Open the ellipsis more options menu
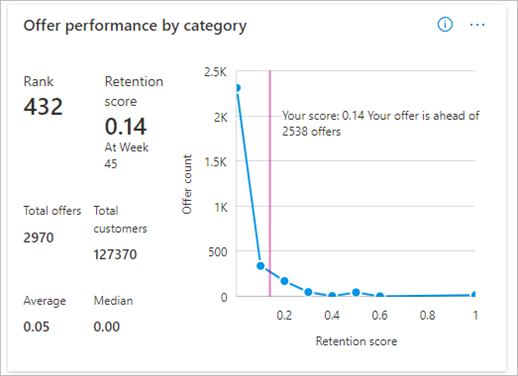Viewport: 518px width, 376px height. tap(477, 25)
